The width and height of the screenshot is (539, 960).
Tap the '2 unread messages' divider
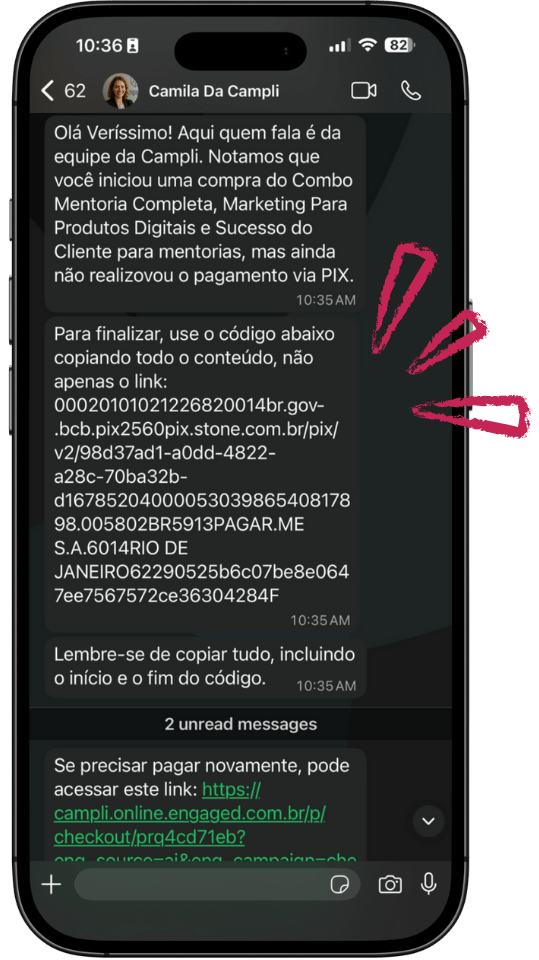click(241, 724)
